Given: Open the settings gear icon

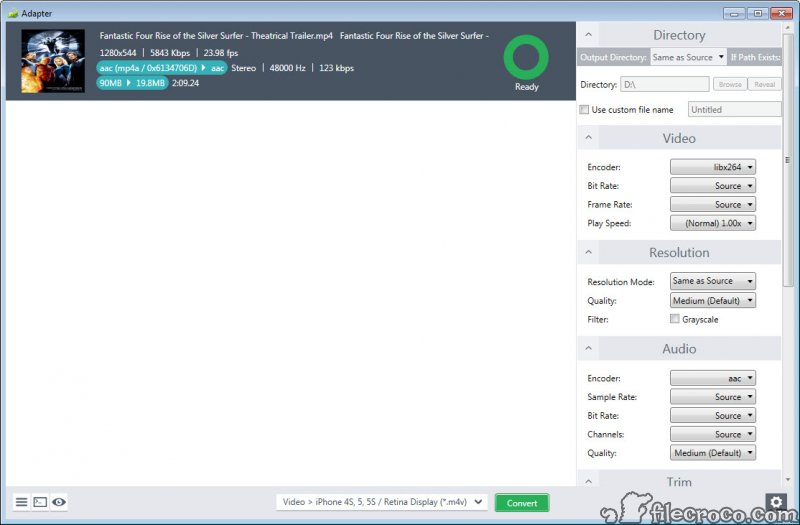Looking at the screenshot, I should (775, 502).
